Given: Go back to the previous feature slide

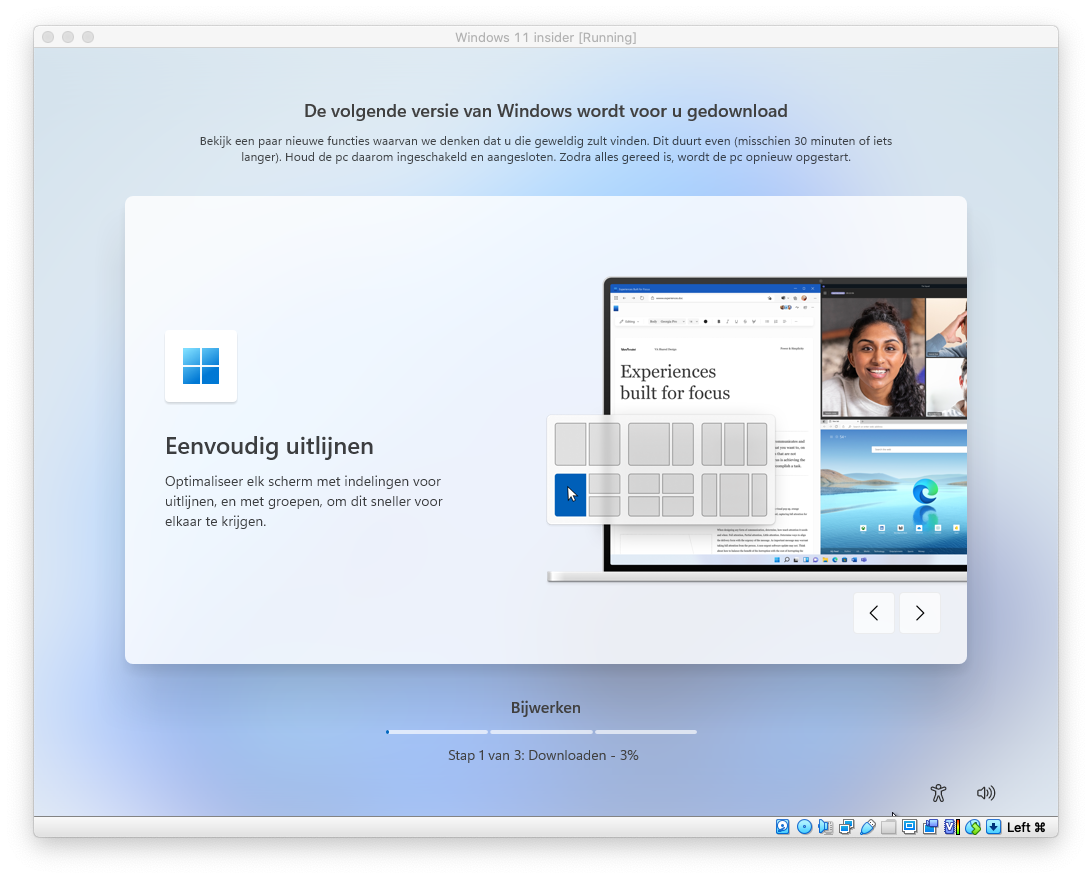Looking at the screenshot, I should coord(873,613).
